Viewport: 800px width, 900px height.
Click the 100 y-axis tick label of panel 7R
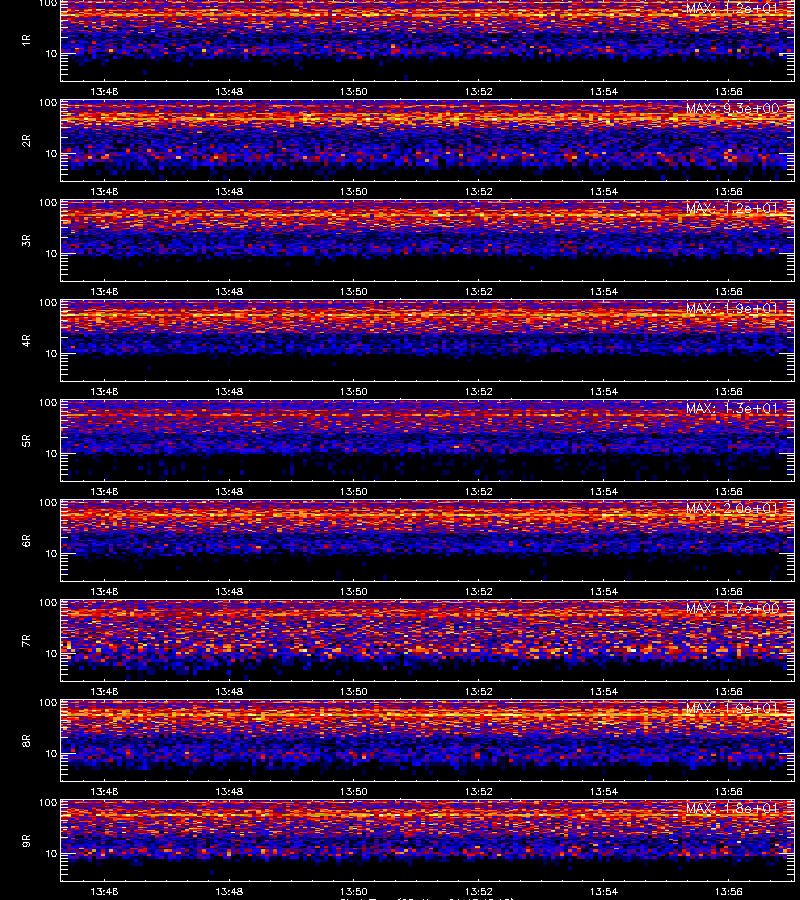click(x=48, y=603)
